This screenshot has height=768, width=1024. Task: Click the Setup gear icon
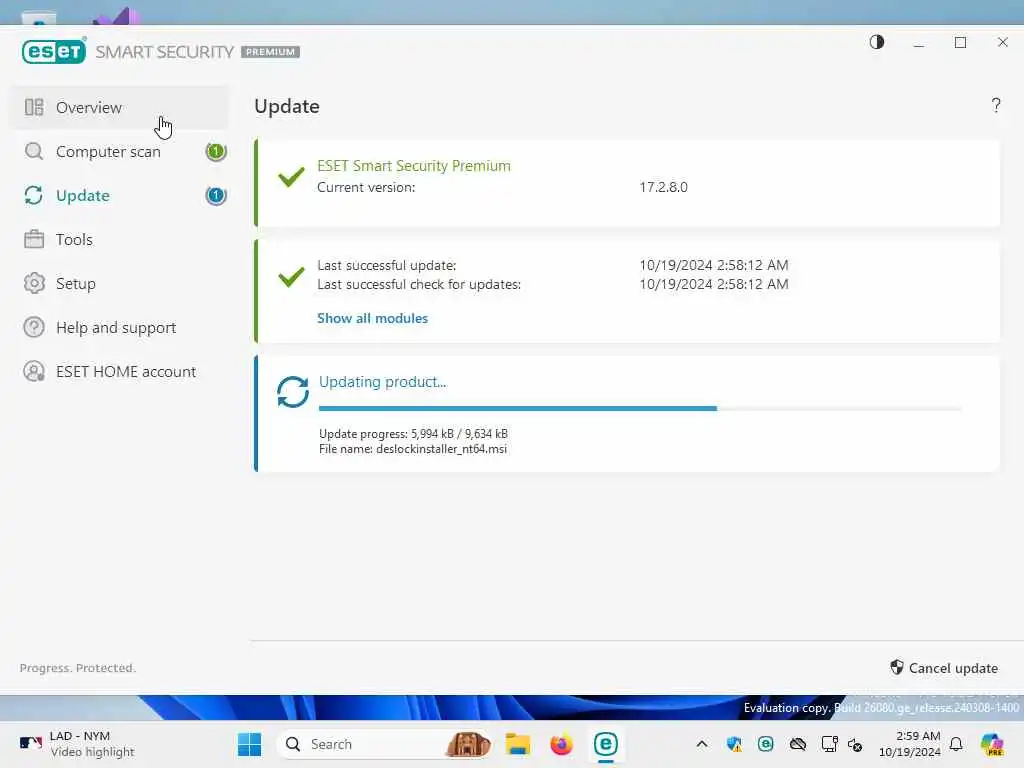34,283
